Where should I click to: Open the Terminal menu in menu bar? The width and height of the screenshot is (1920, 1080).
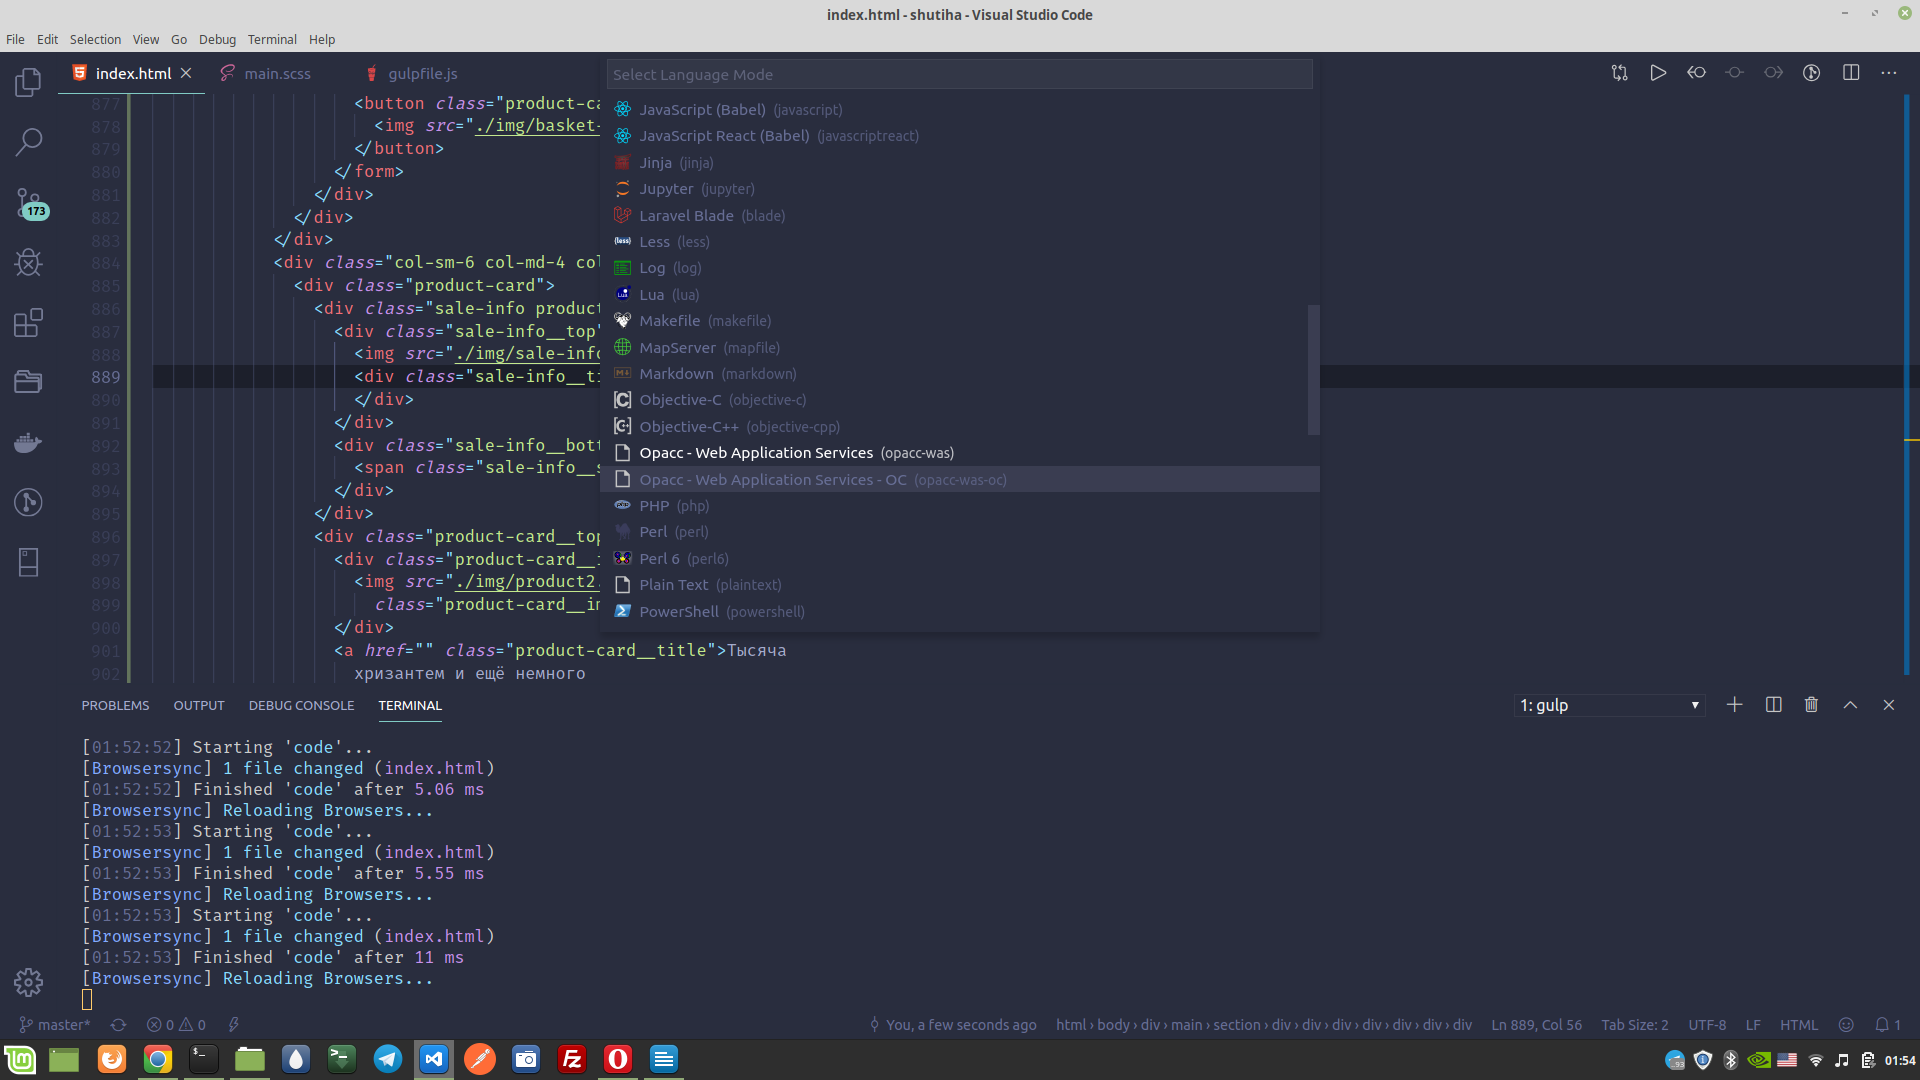(272, 40)
